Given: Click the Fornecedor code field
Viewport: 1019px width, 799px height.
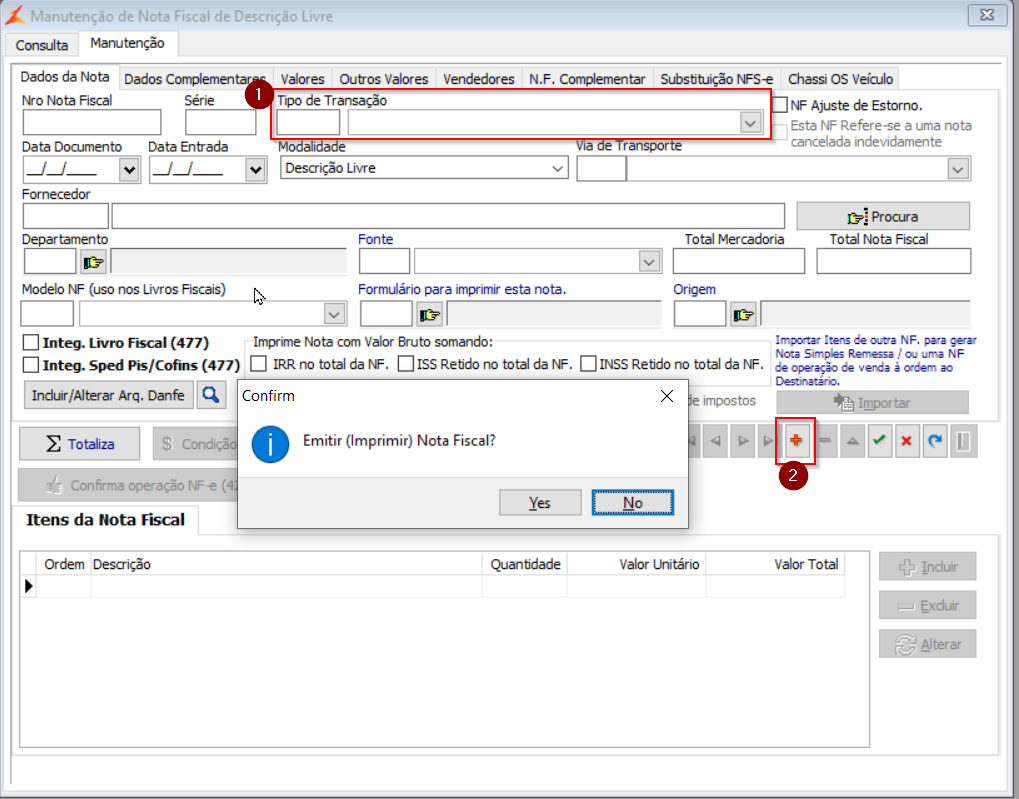Looking at the screenshot, I should pyautogui.click(x=66, y=216).
